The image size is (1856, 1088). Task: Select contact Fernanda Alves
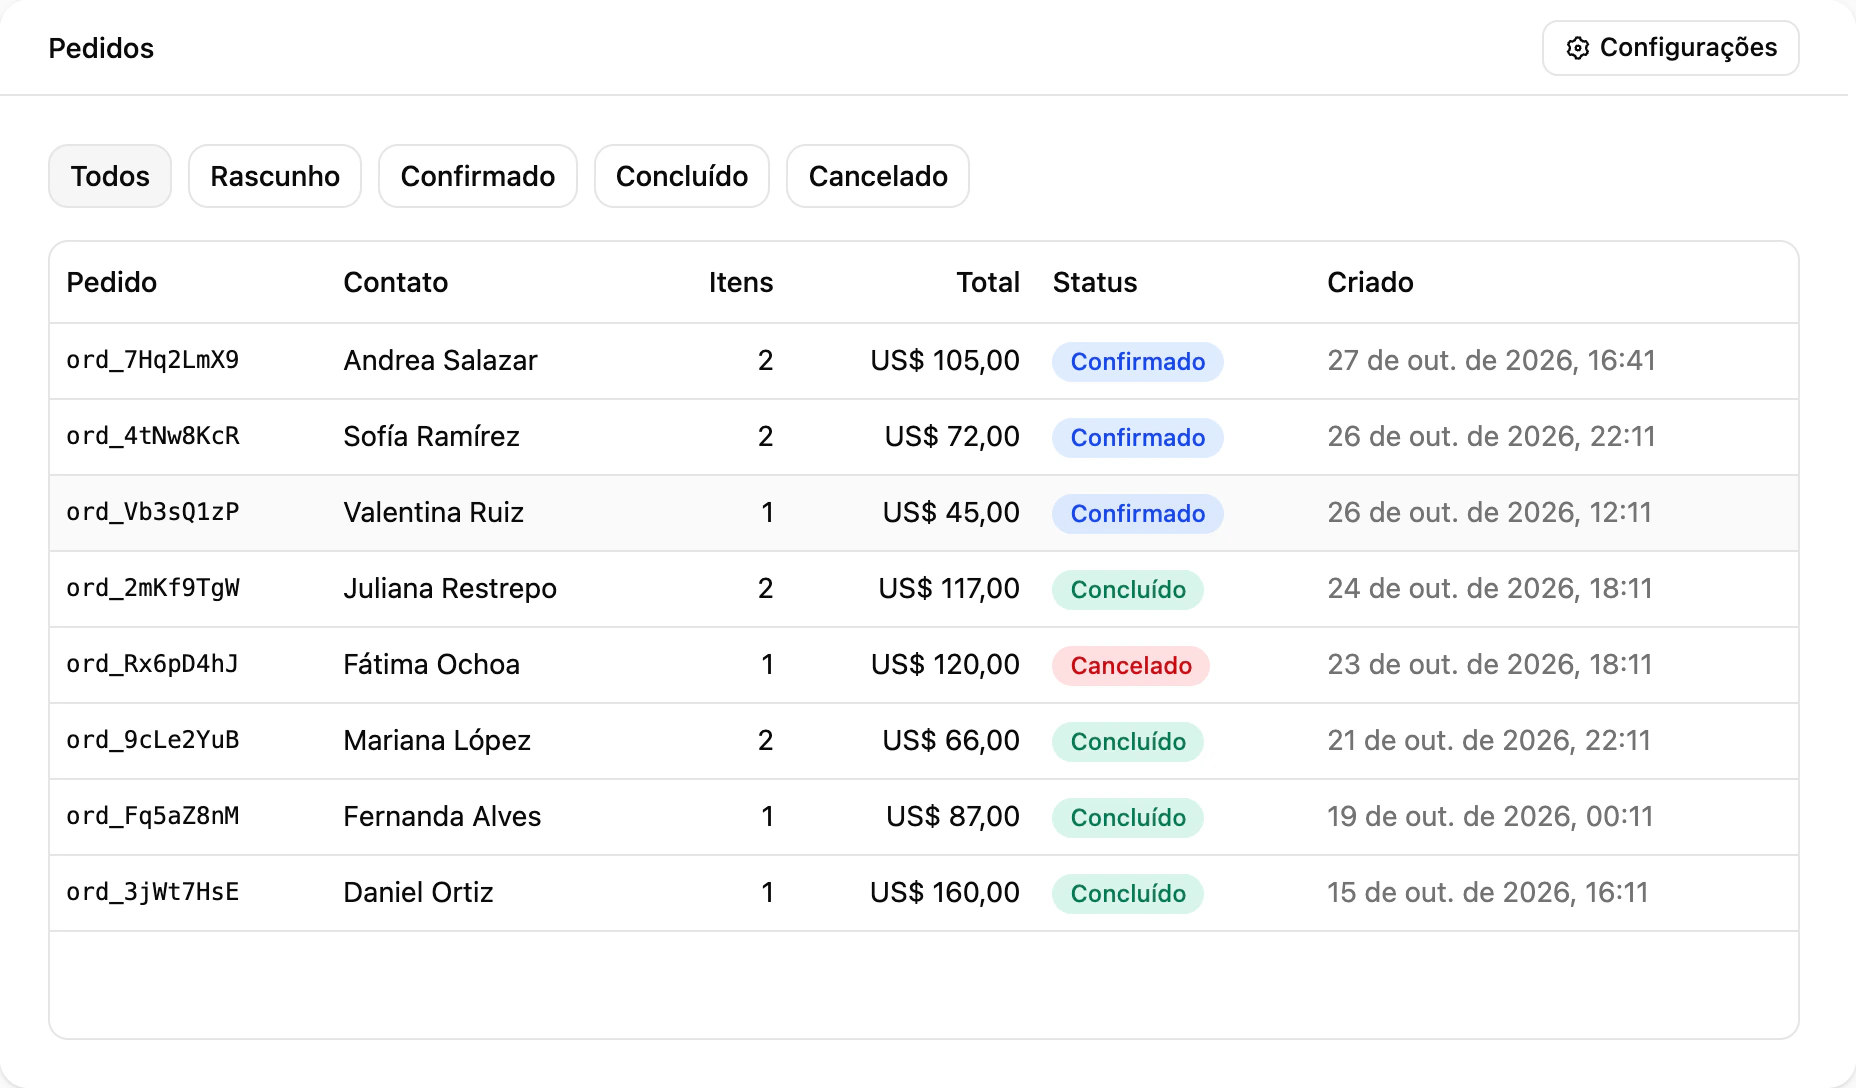tap(442, 816)
